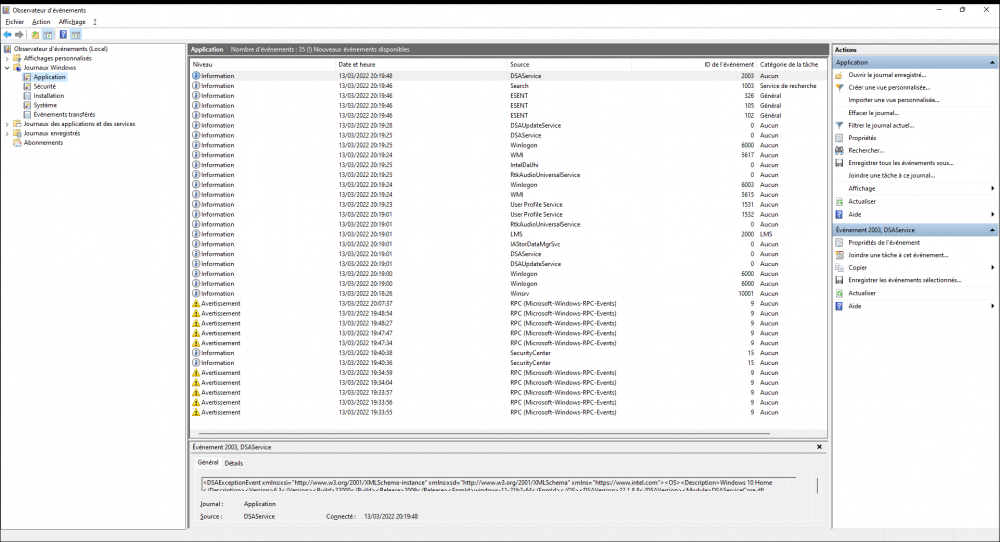Select the 'LMS' event ID 2000 row
Screen dimensions: 1000x542
point(508,234)
